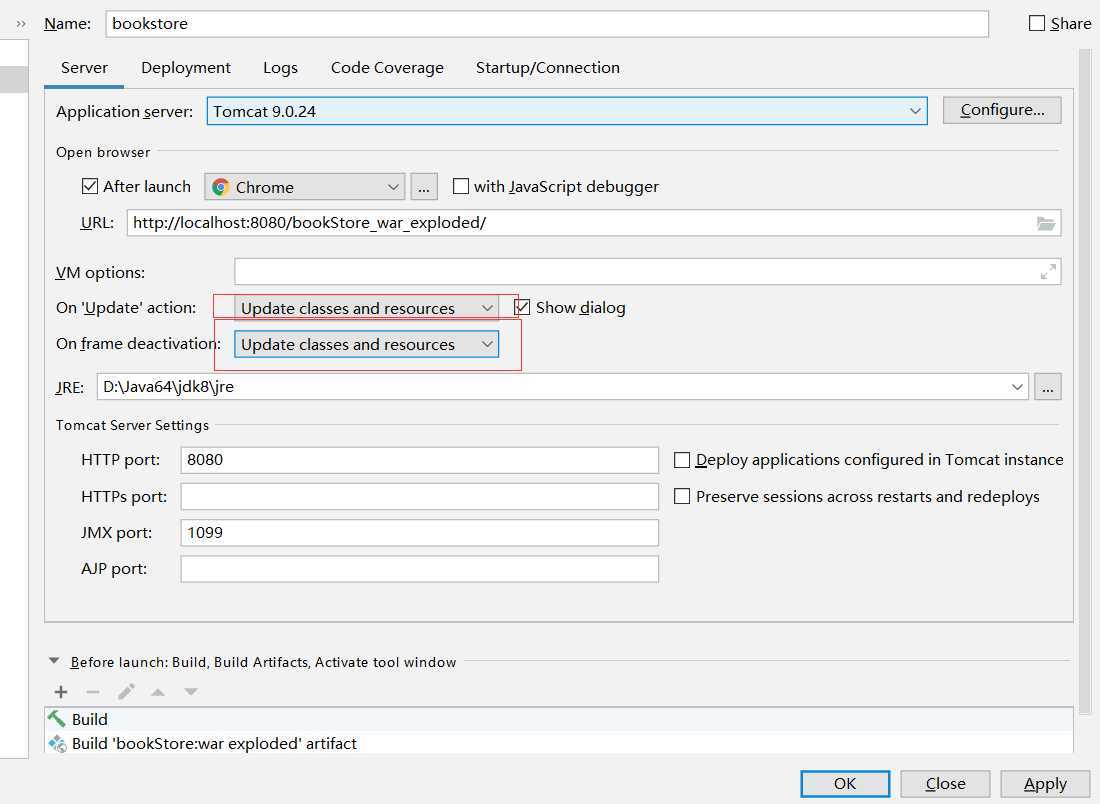Enable Deploy applications configured in Tomcat instance
Screen dimensions: 1100x804
pyautogui.click(x=681, y=460)
